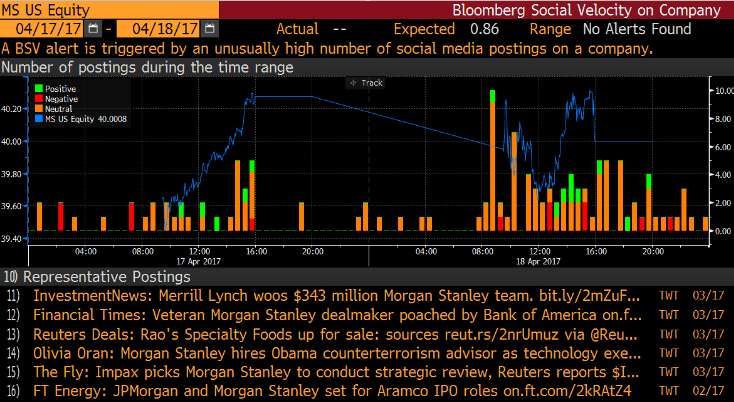Open Financial Times Veteran dealmaker posting
734x402 pixels.
[338, 315]
